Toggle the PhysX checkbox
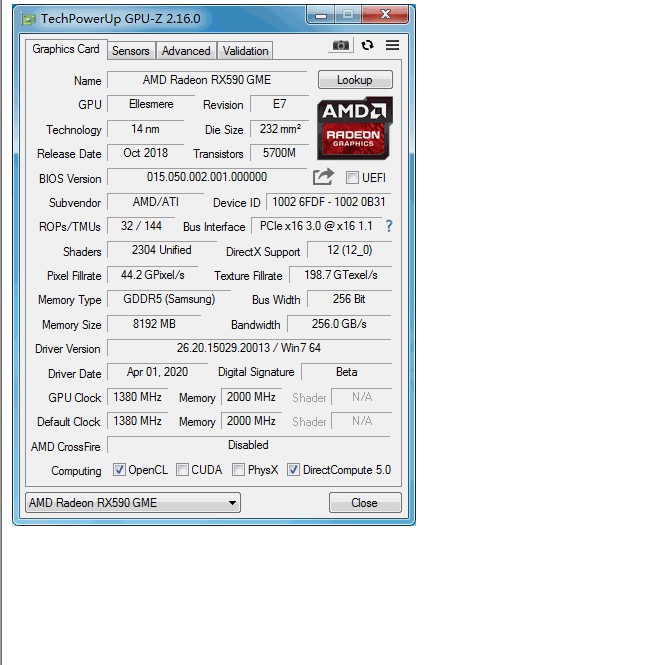Image resolution: width=651 pixels, height=665 pixels. 238,469
